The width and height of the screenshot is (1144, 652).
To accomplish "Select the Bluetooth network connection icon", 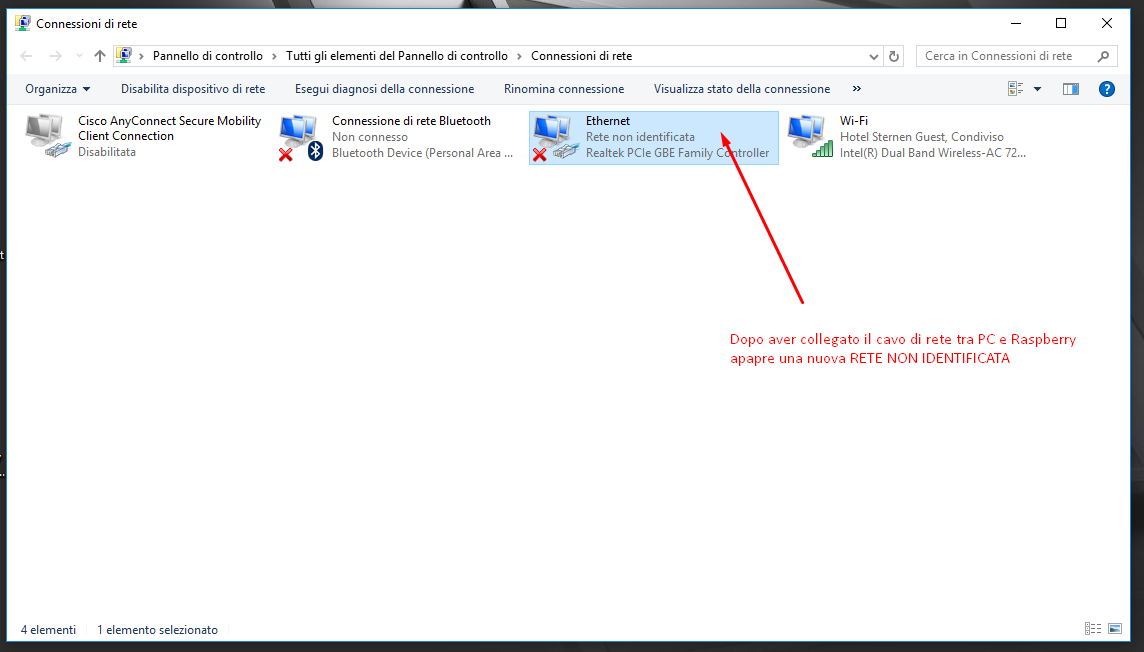I will click(x=301, y=137).
